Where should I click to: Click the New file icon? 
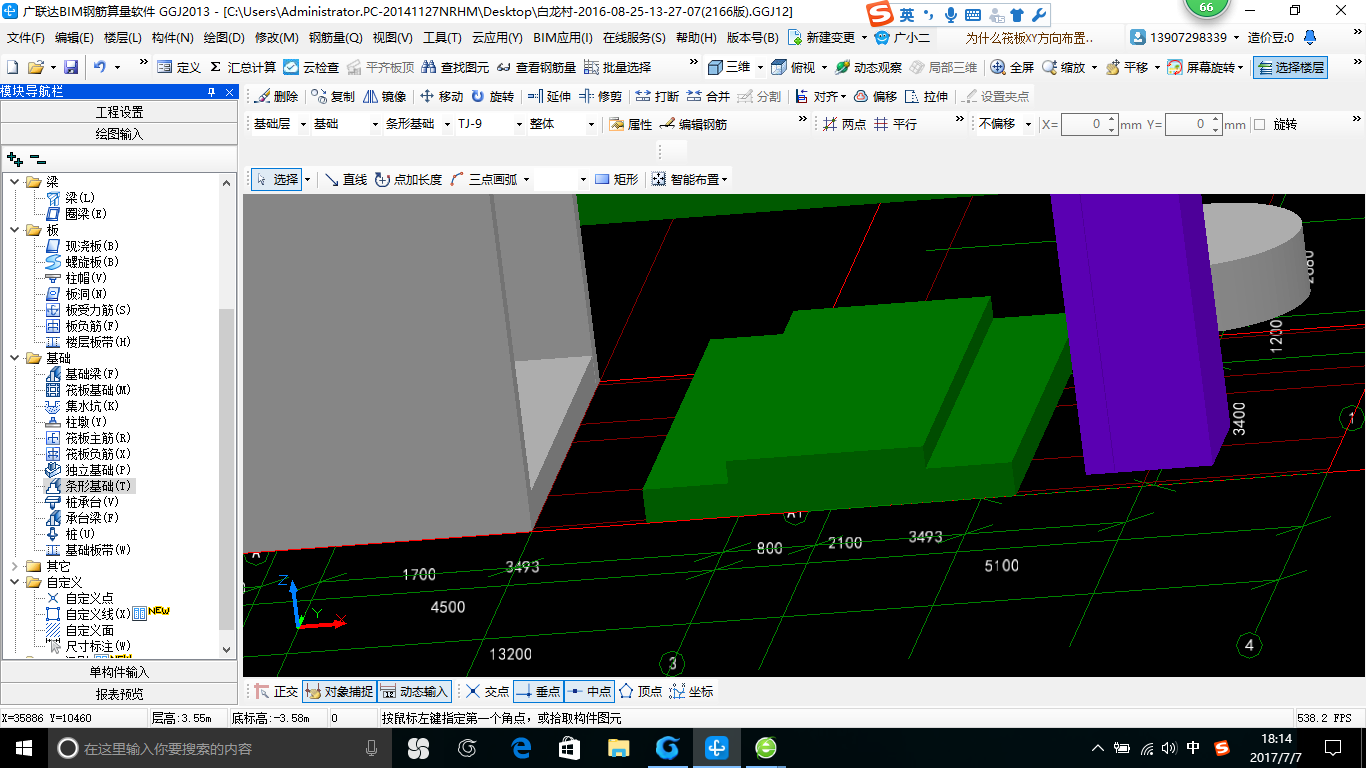click(12, 67)
